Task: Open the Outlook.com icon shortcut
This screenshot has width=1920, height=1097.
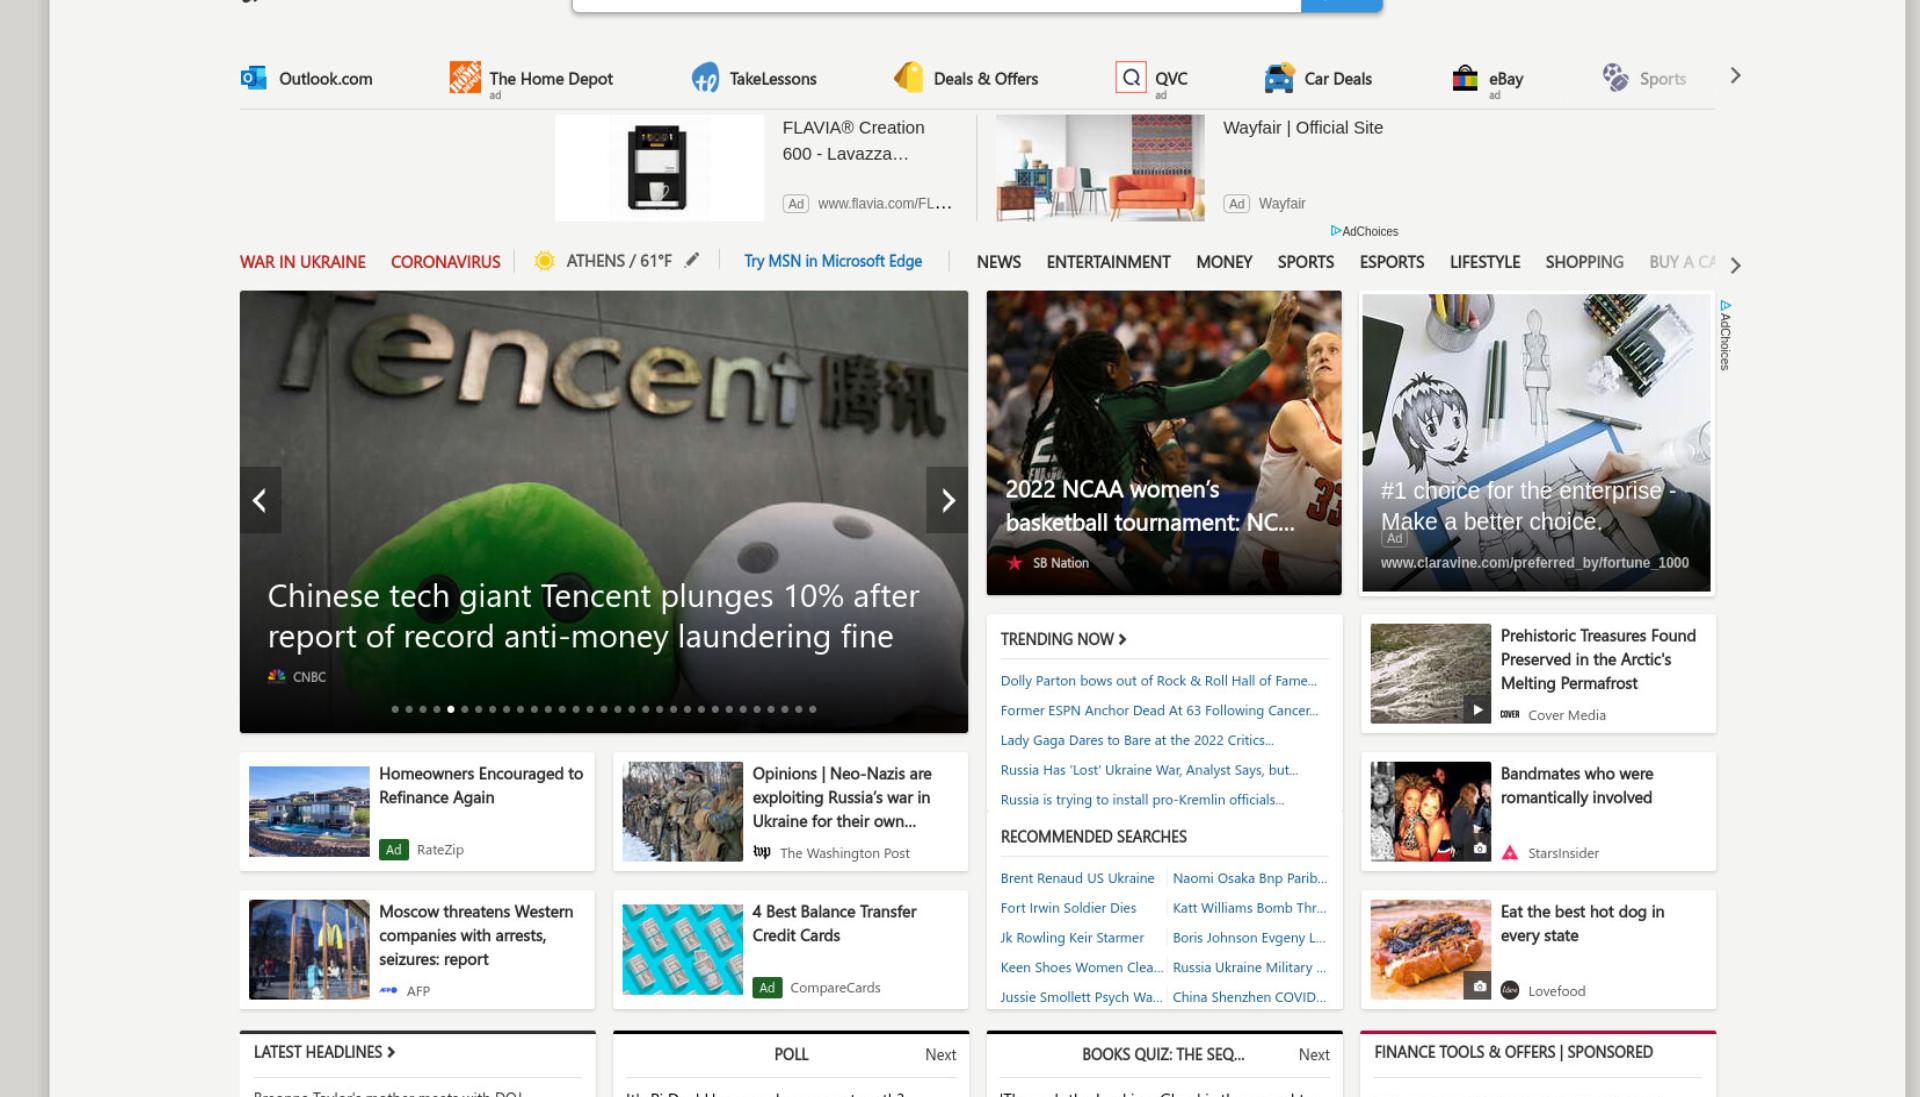Action: pyautogui.click(x=253, y=77)
